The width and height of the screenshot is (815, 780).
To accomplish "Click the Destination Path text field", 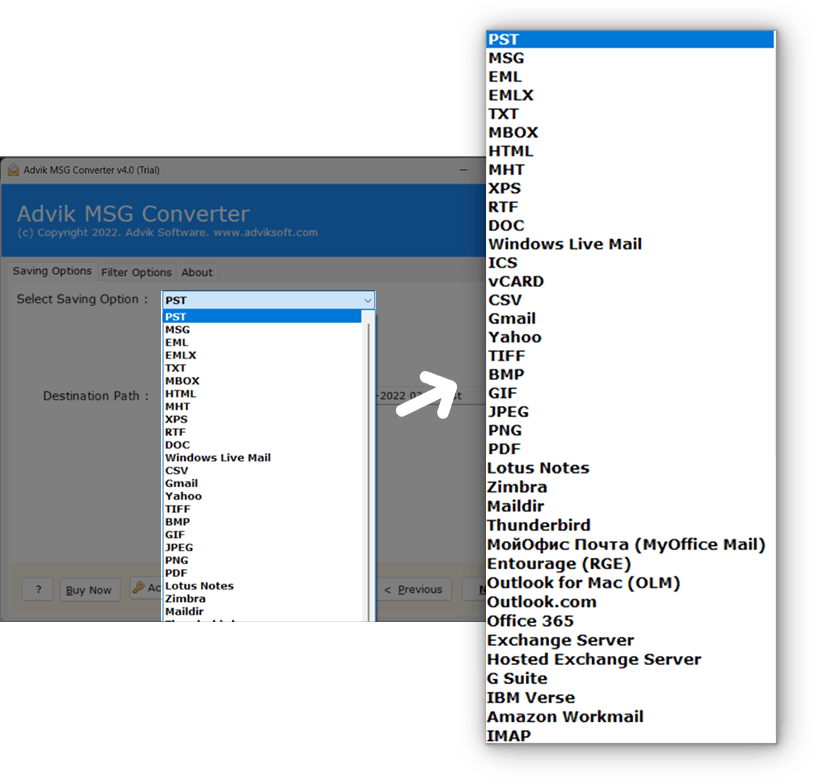I will point(429,396).
